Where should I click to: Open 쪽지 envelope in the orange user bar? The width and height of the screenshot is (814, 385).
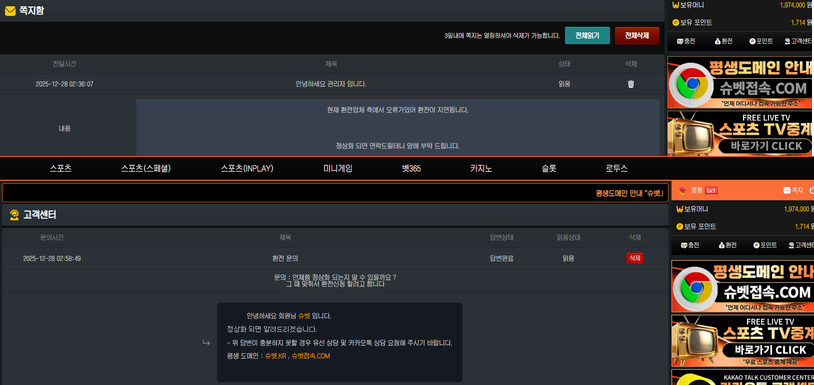(793, 190)
